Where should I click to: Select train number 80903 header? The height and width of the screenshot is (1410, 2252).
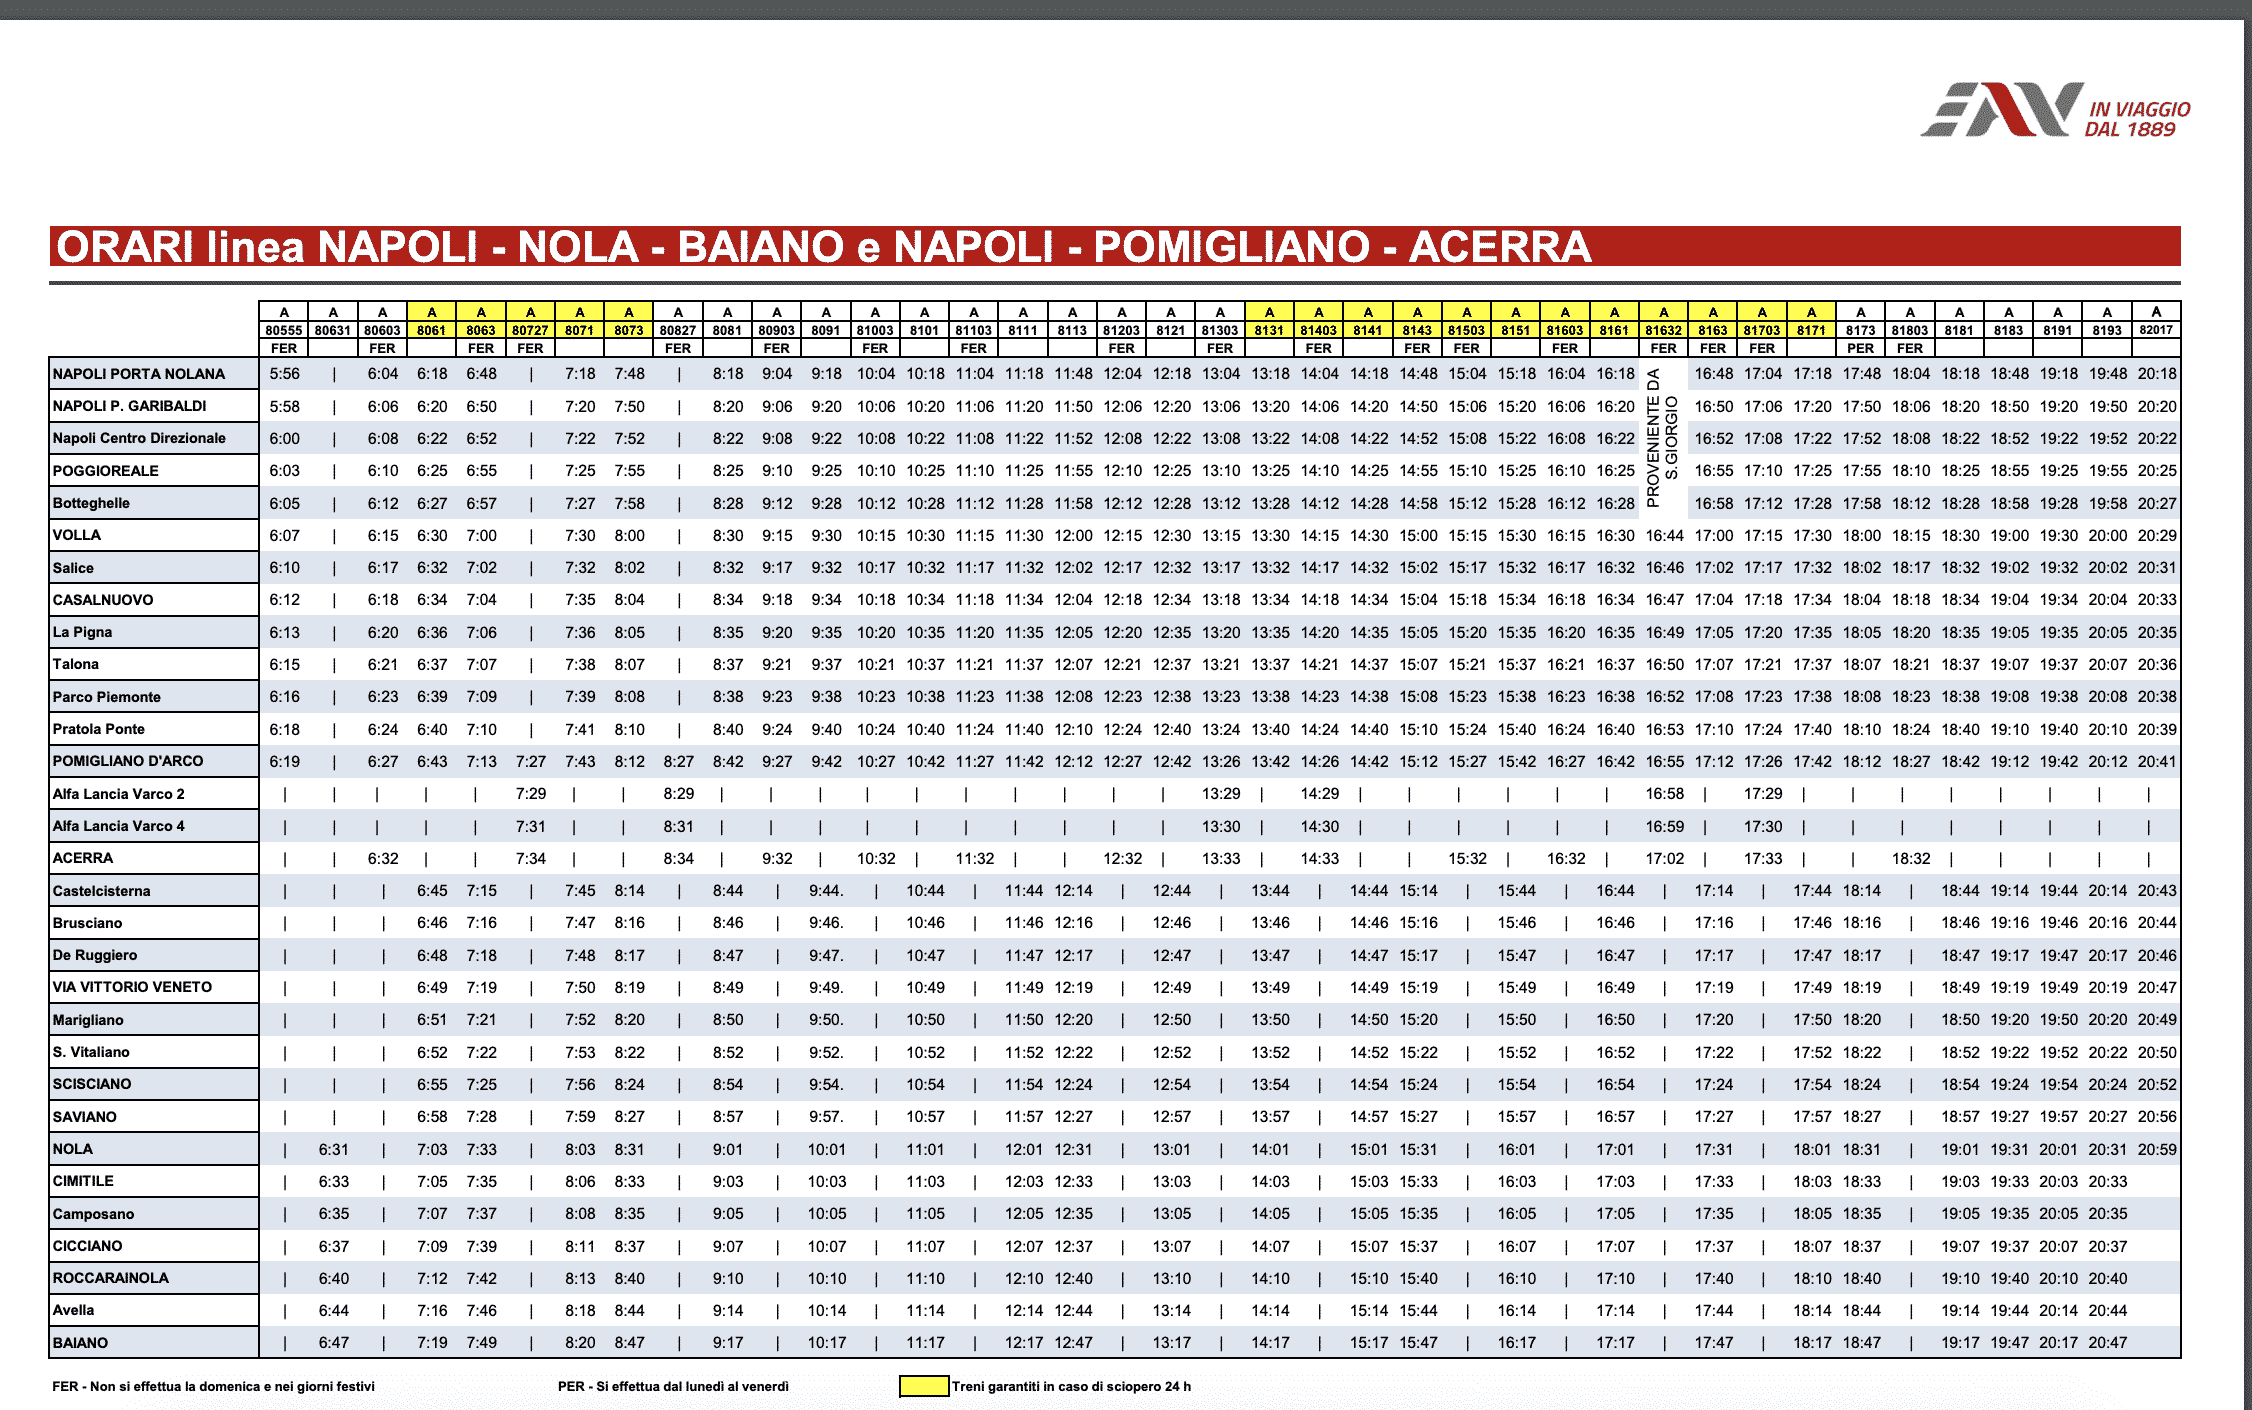(777, 330)
